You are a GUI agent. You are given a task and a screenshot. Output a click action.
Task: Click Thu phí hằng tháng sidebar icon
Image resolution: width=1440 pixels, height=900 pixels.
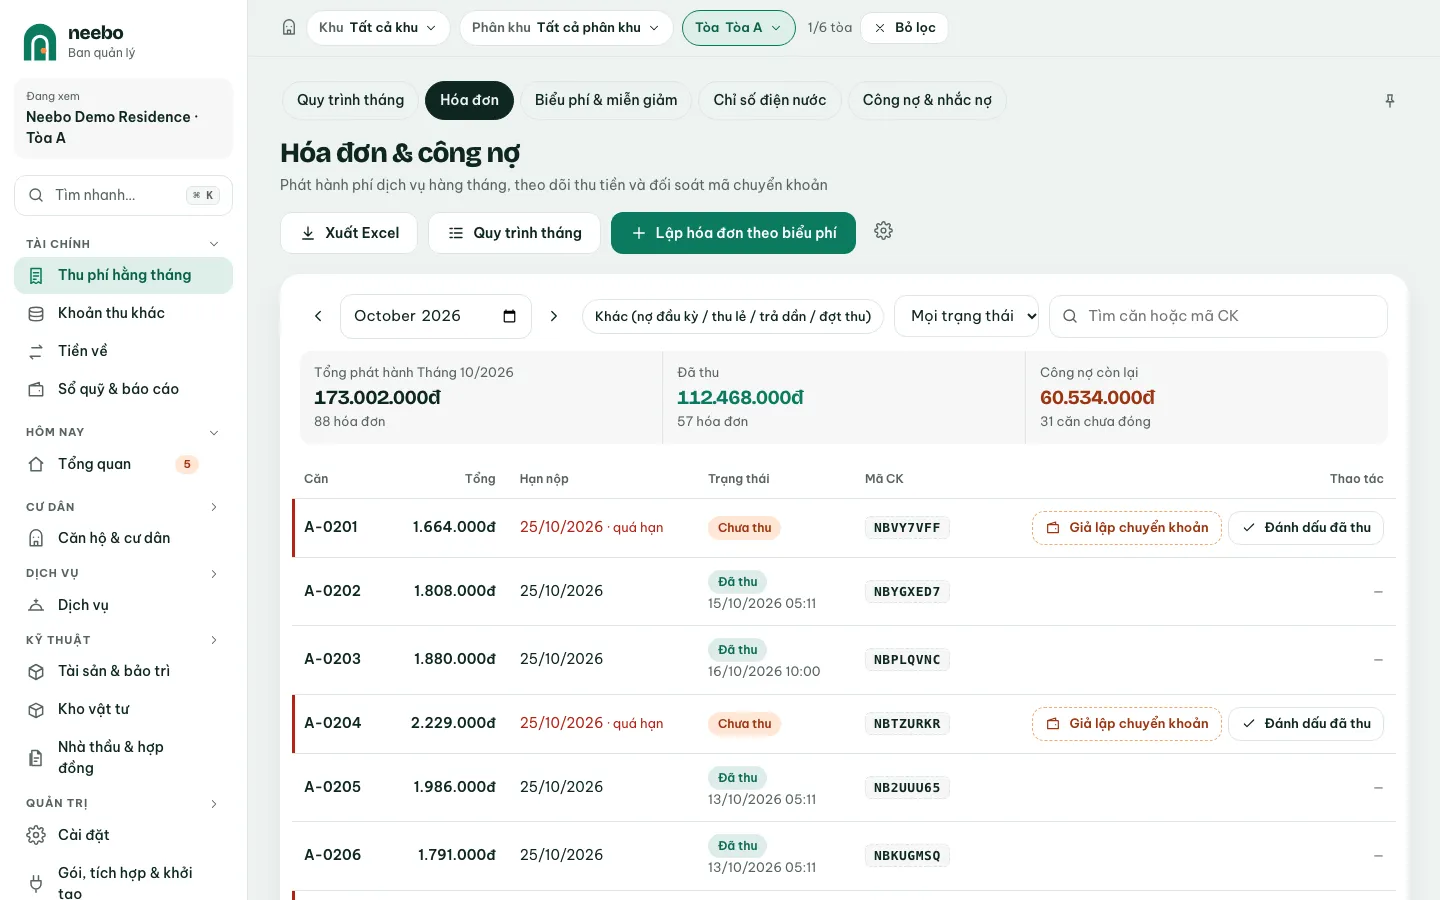[36, 275]
